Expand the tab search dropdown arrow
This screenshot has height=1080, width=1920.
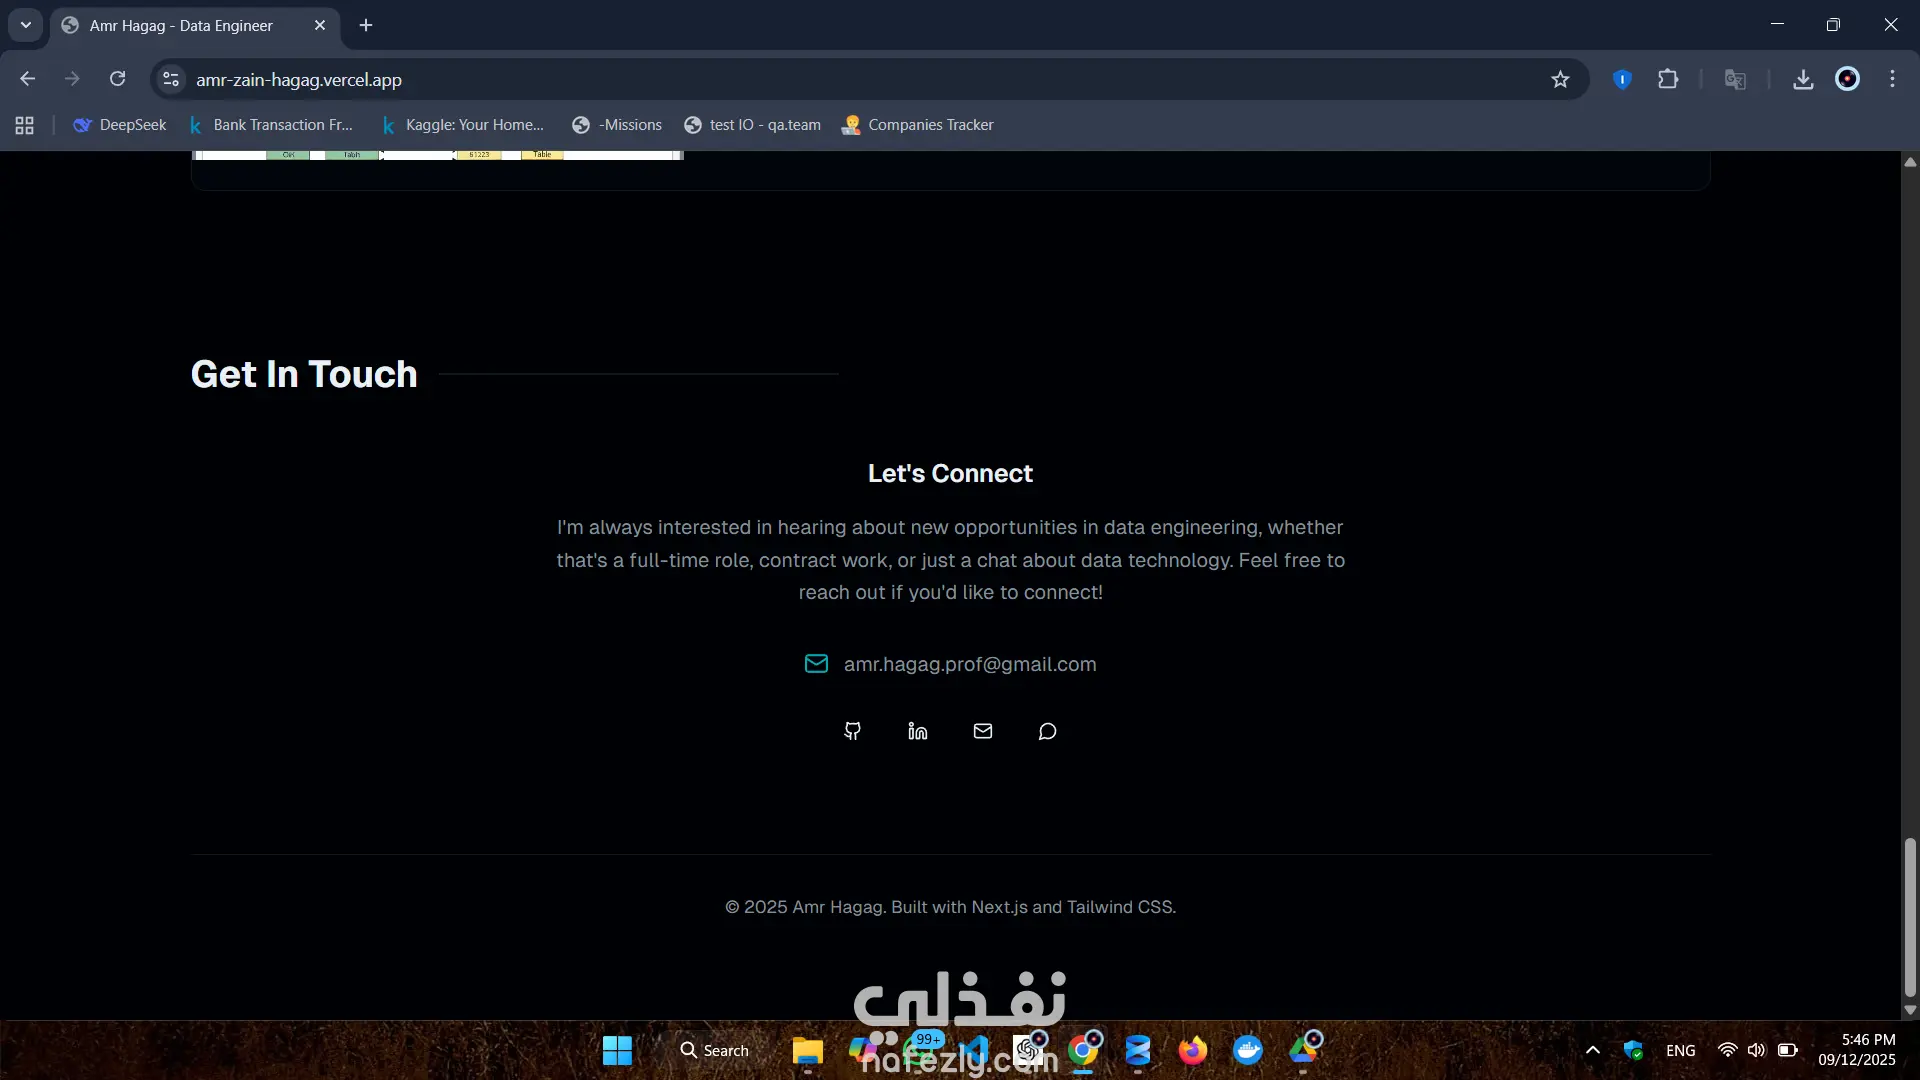[x=26, y=25]
